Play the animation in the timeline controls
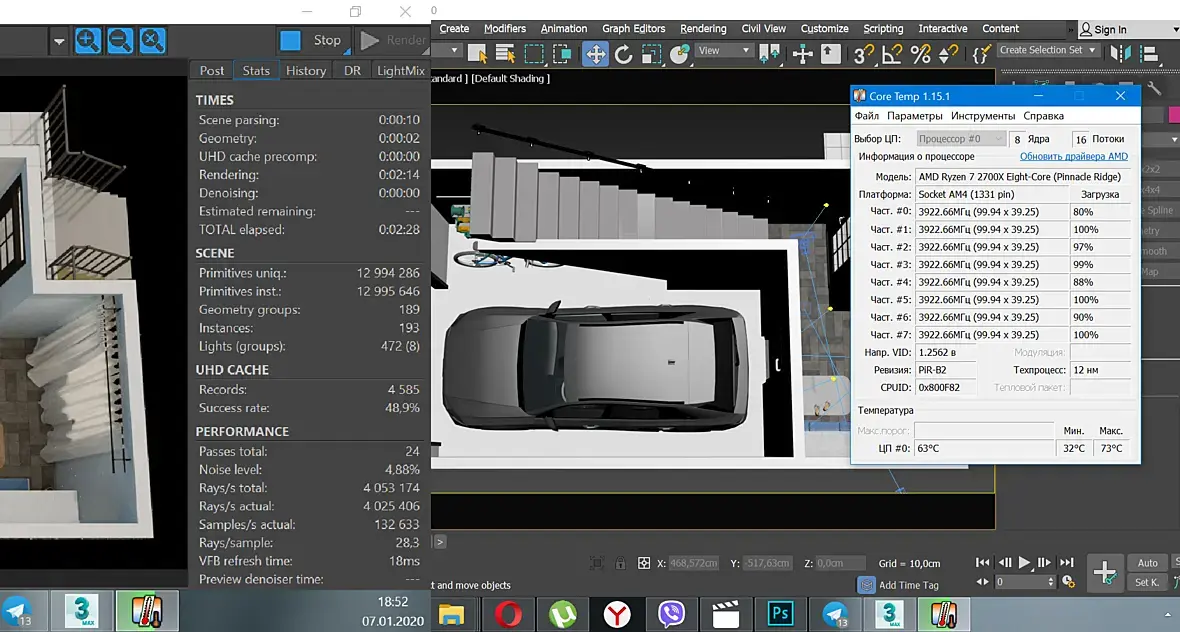 coord(1024,563)
